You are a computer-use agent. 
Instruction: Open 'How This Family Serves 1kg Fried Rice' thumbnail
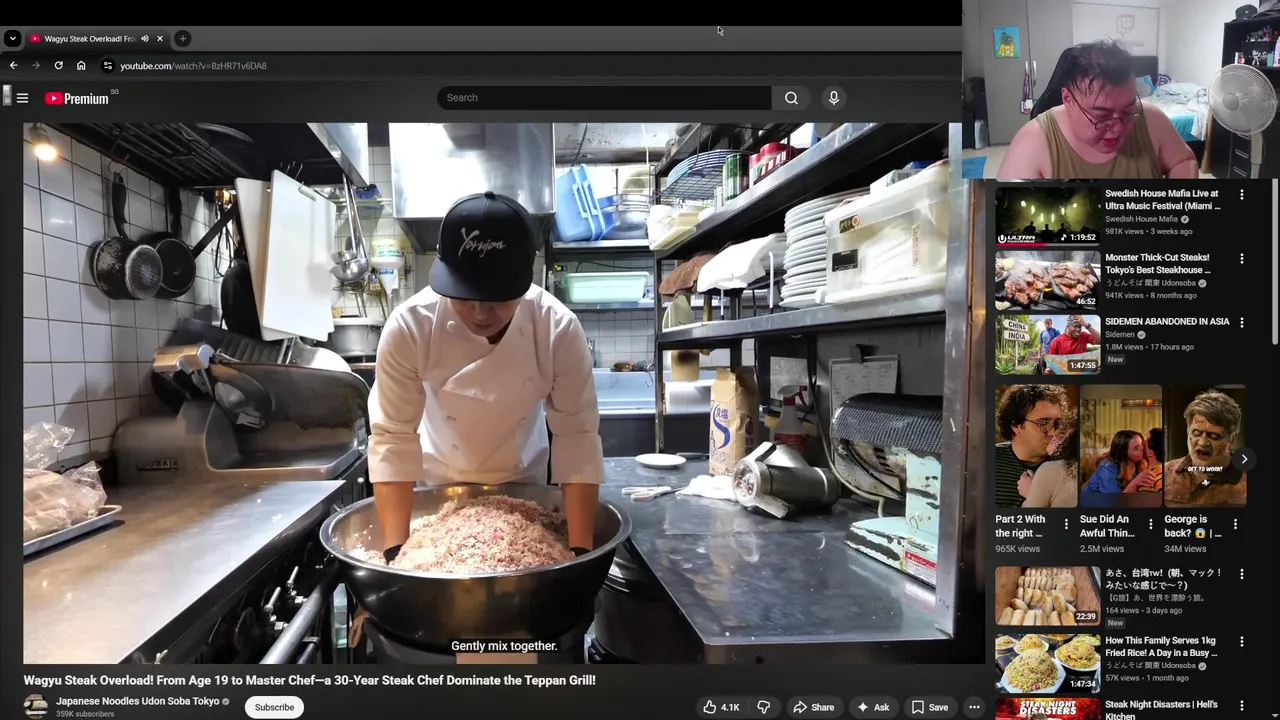[x=1047, y=662]
